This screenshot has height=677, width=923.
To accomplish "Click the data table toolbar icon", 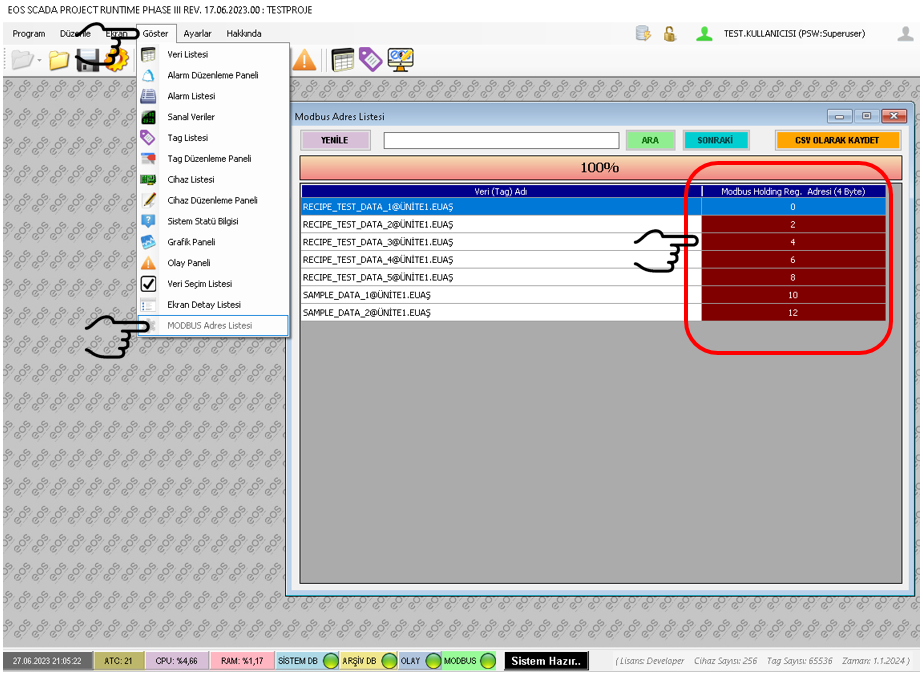I will pos(343,60).
